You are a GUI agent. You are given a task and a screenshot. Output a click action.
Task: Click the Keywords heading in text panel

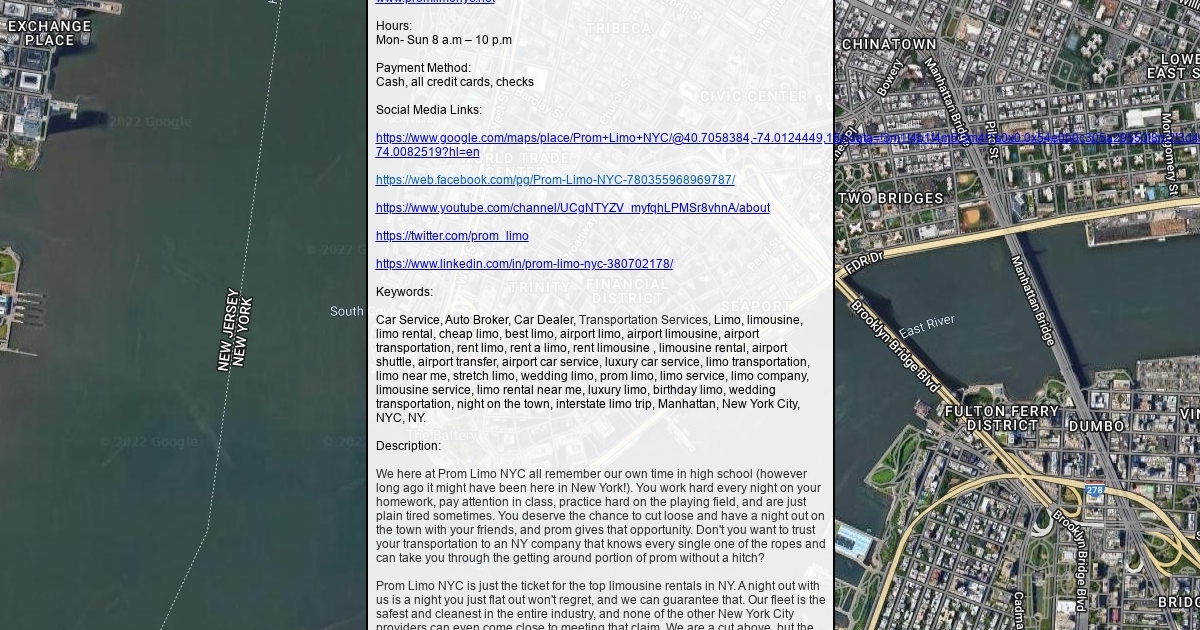pyautogui.click(x=404, y=292)
